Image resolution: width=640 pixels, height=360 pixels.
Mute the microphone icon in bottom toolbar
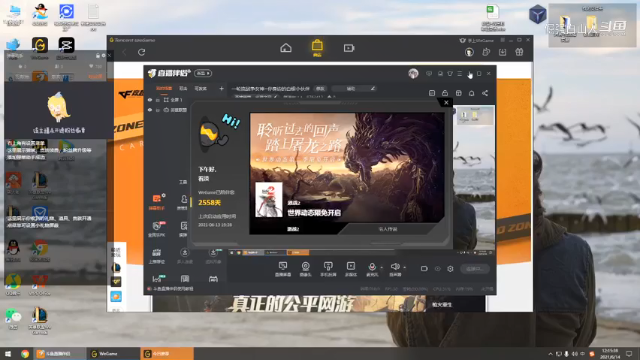coord(372,268)
